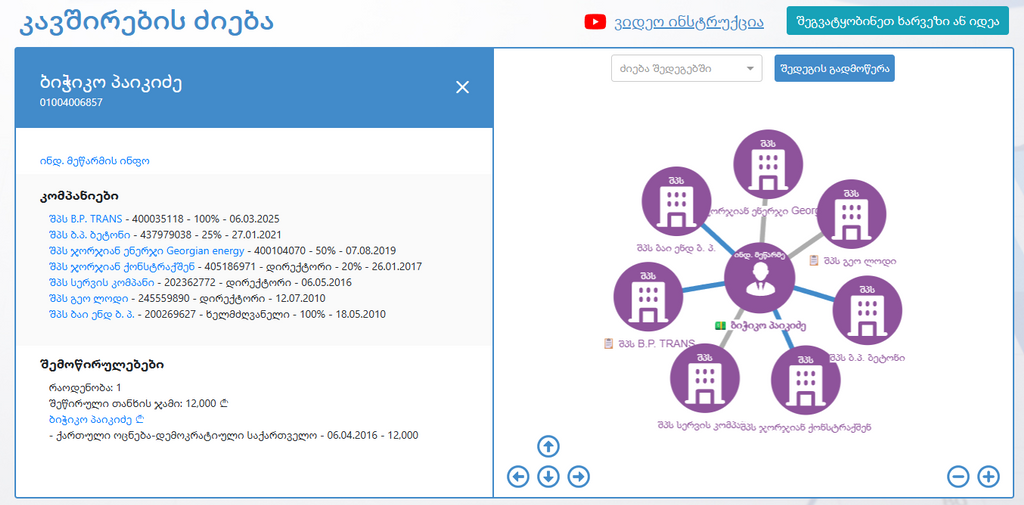Open the შპს ჯორჯიან ენერჯი Georgian energy link
This screenshot has height=505, width=1024.
coord(146,250)
